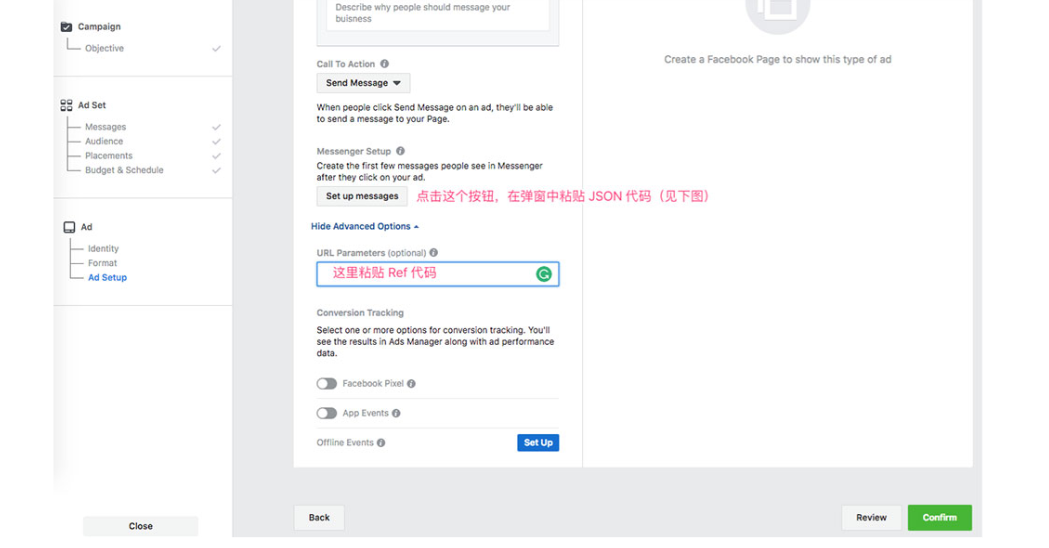The width and height of the screenshot is (1049, 548).
Task: Click the URL Parameters info icon
Action: point(434,252)
